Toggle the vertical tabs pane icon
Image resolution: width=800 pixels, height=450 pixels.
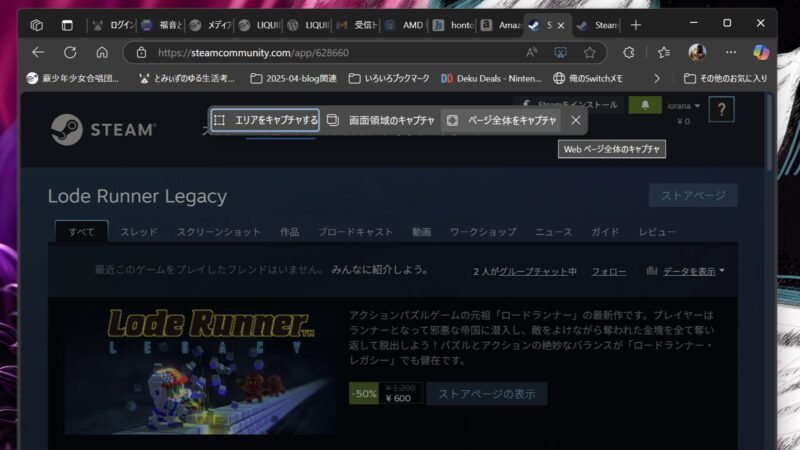pos(67,24)
